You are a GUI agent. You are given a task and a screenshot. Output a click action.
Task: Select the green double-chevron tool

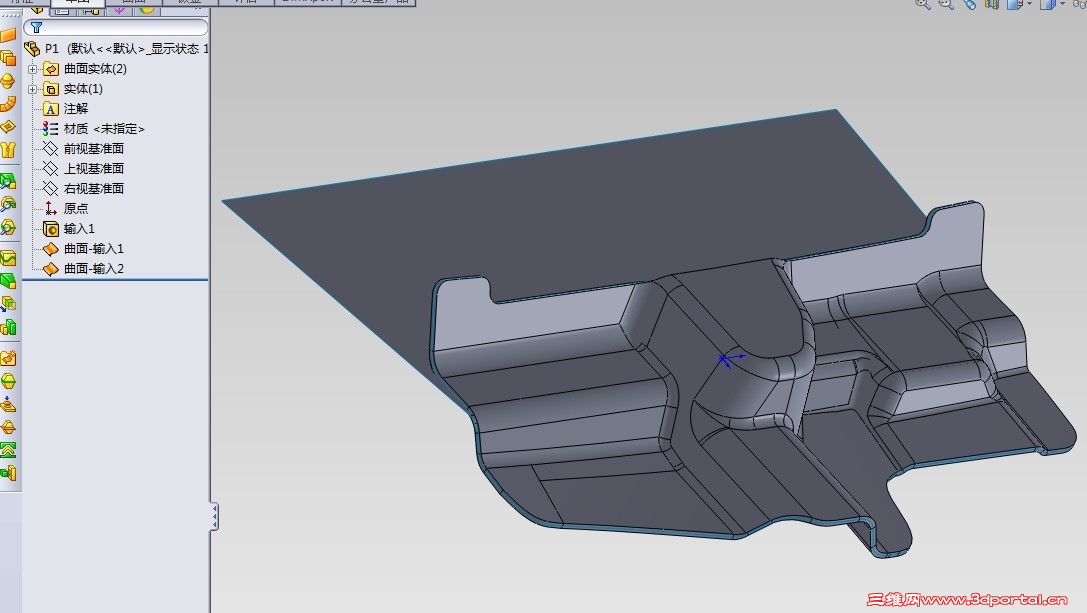[8, 450]
